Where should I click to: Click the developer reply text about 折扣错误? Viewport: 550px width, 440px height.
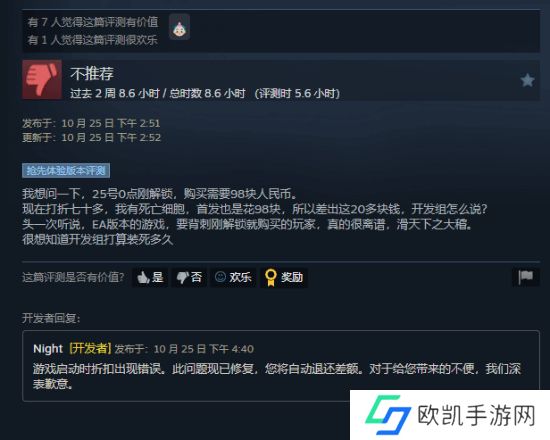(277, 376)
